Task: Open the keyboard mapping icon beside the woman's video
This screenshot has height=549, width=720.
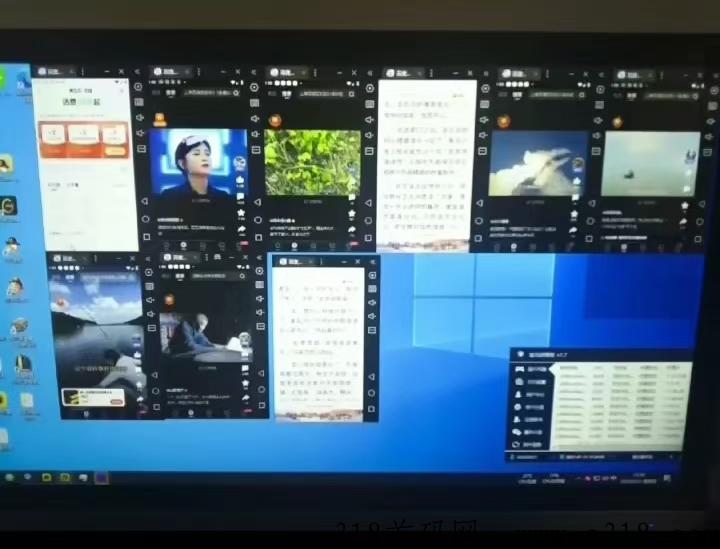Action: click(x=255, y=103)
